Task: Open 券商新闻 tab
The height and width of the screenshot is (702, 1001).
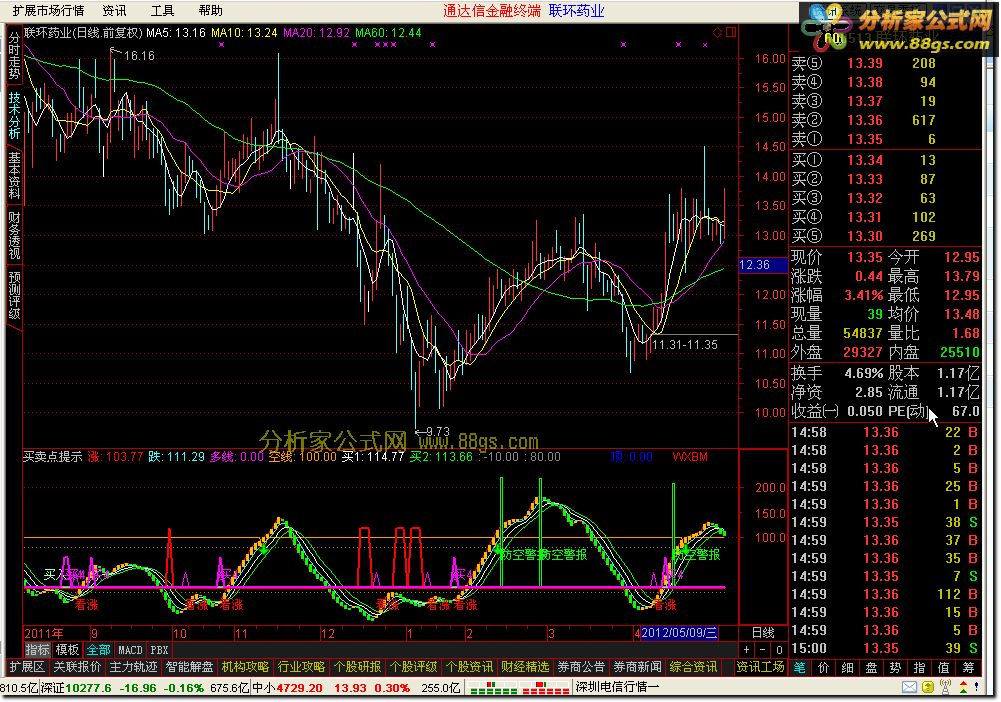Action: (637, 667)
